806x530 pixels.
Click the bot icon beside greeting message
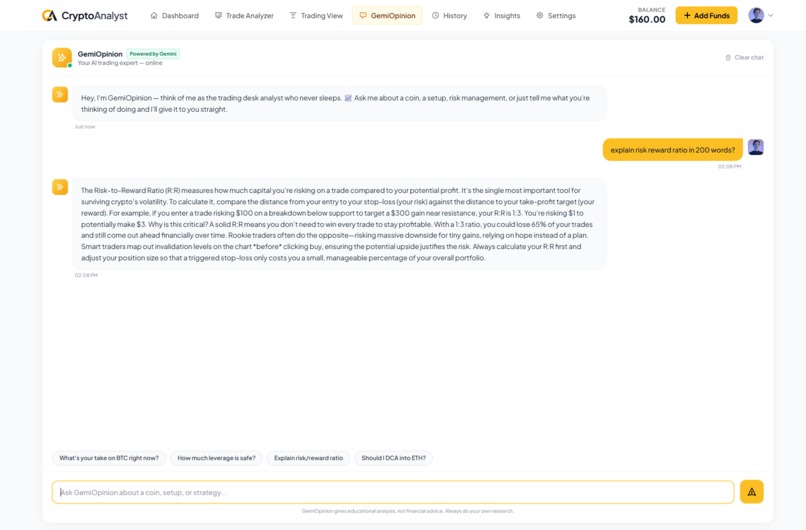click(x=60, y=95)
